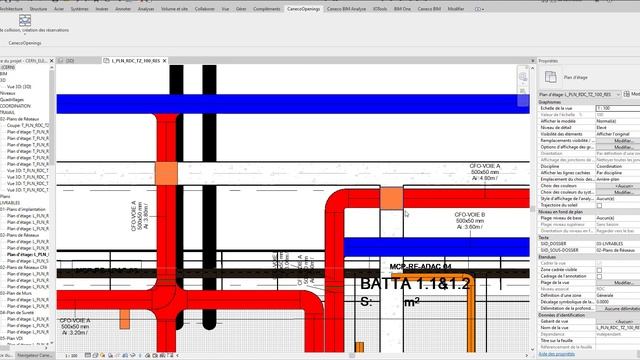Click Modifier for Options d'affichage des graphismes

(623, 147)
